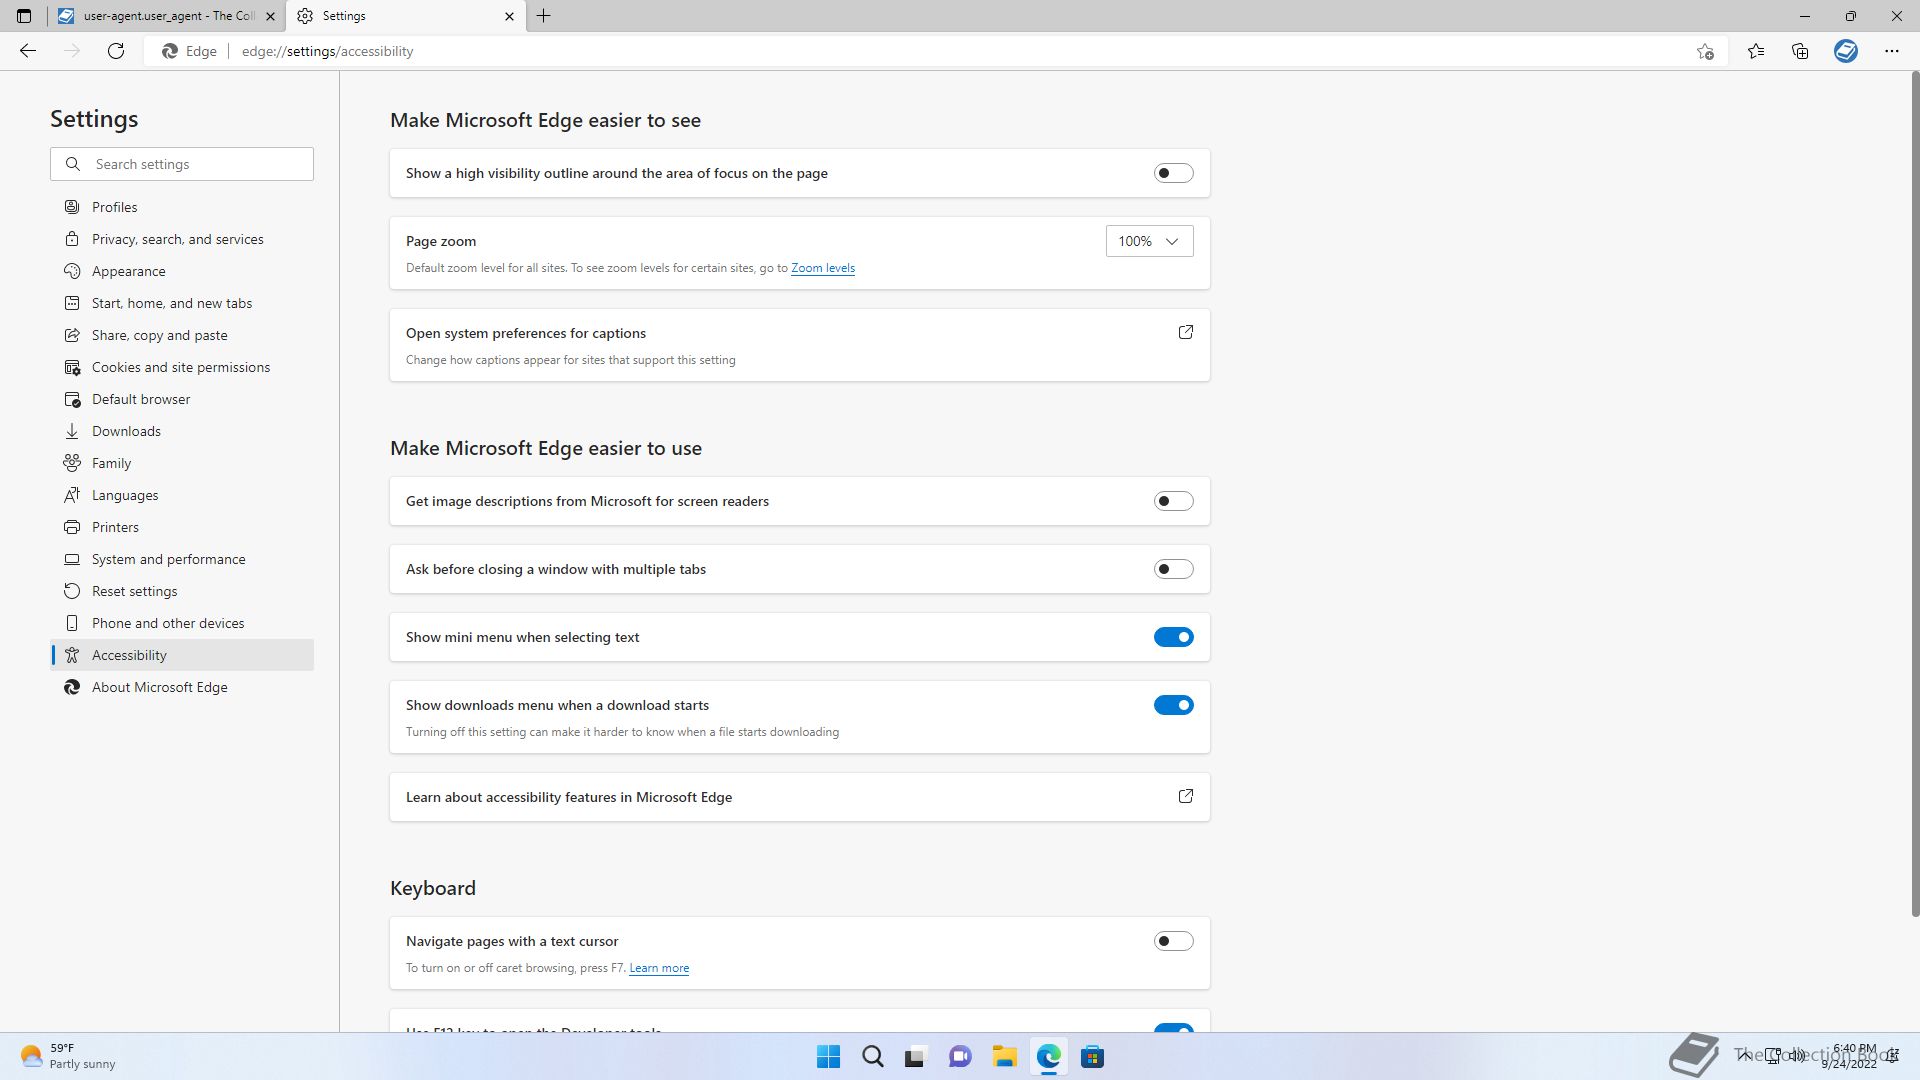This screenshot has height=1080, width=1920.
Task: Open taskbar Search icon
Action: click(x=872, y=1057)
